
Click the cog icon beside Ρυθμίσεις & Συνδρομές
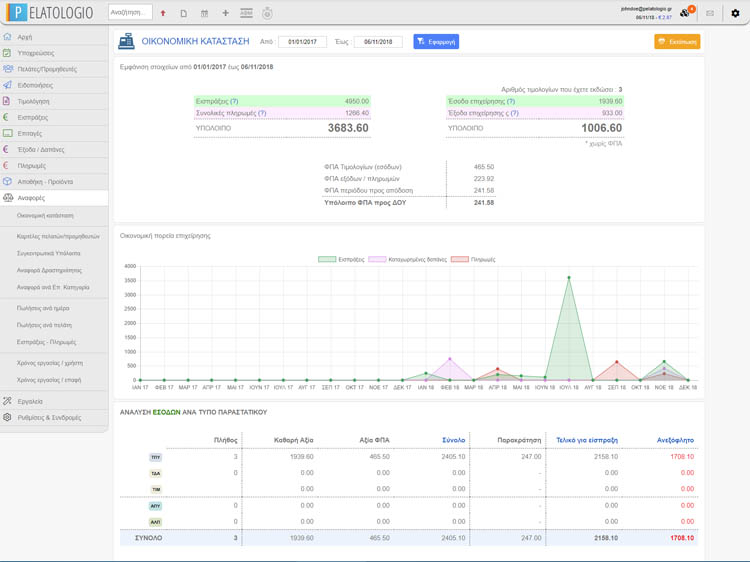(7, 417)
